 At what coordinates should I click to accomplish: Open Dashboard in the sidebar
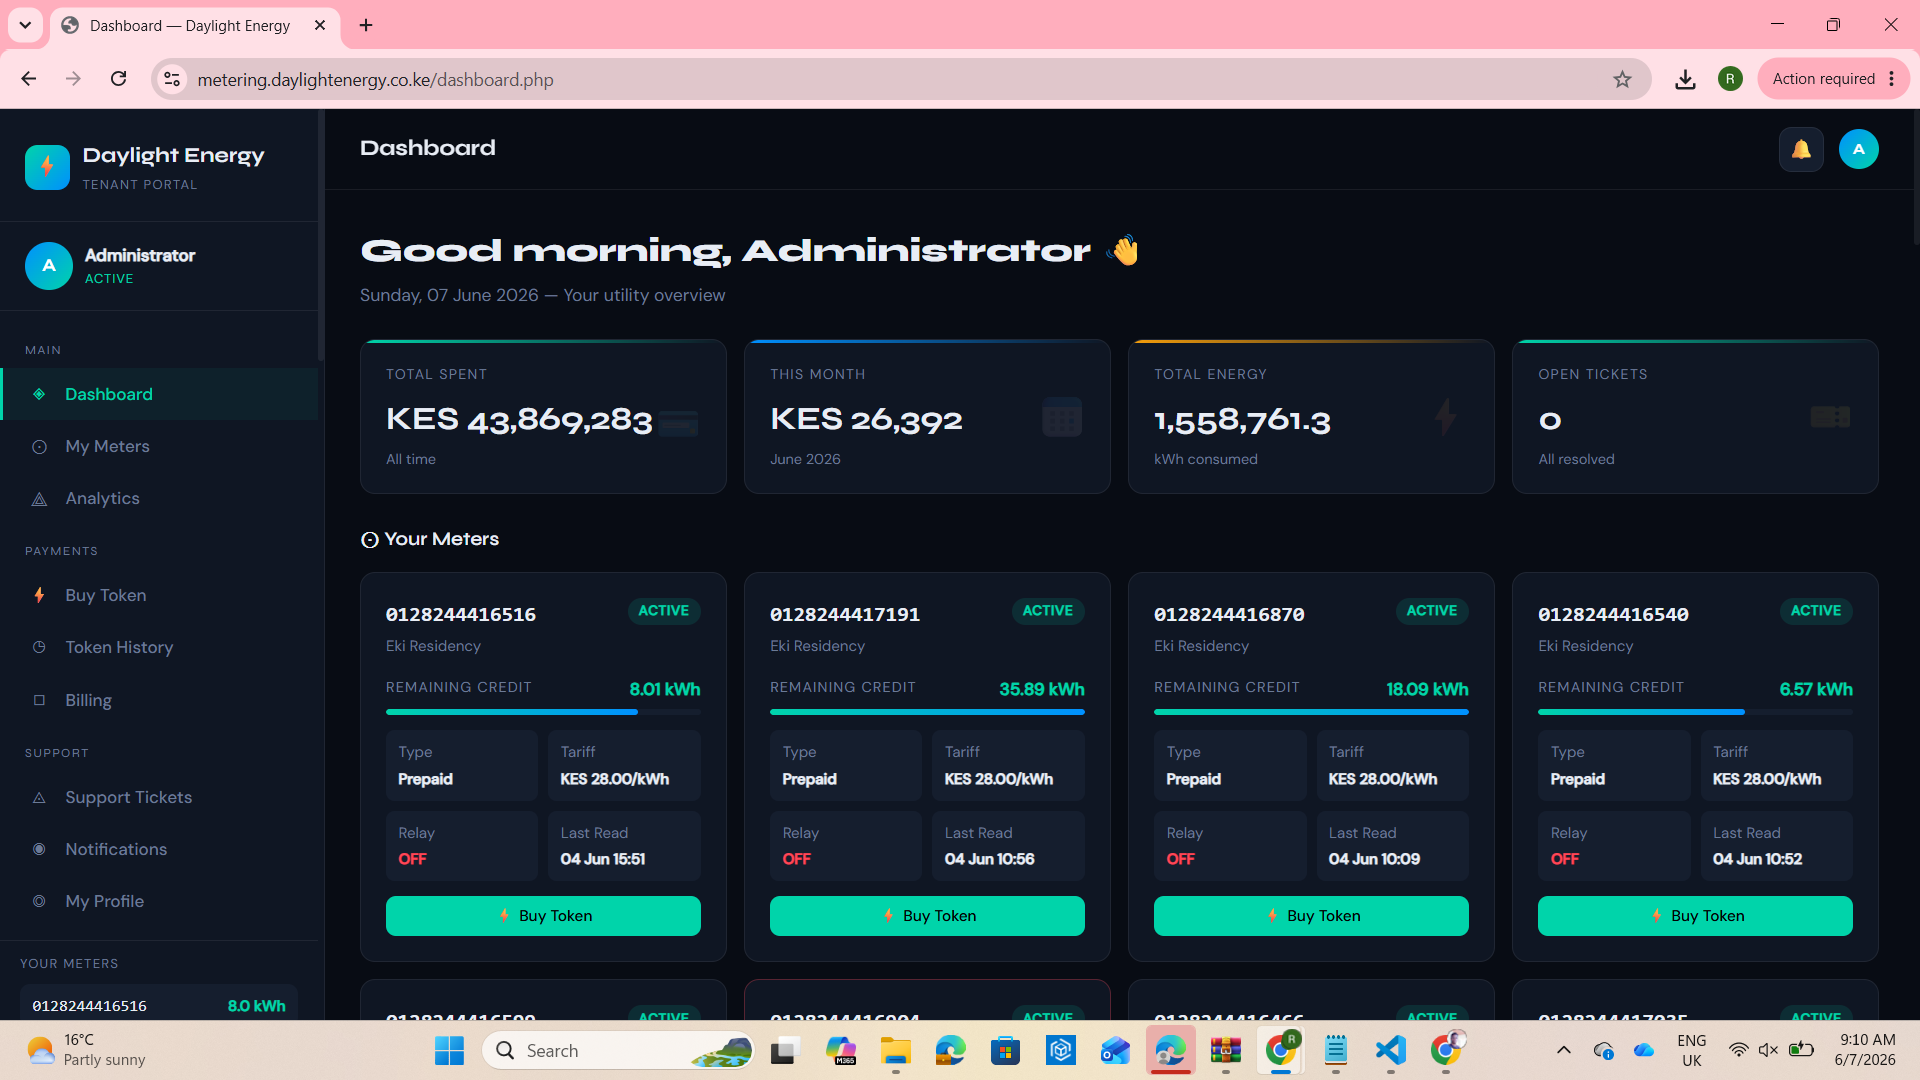(x=160, y=394)
